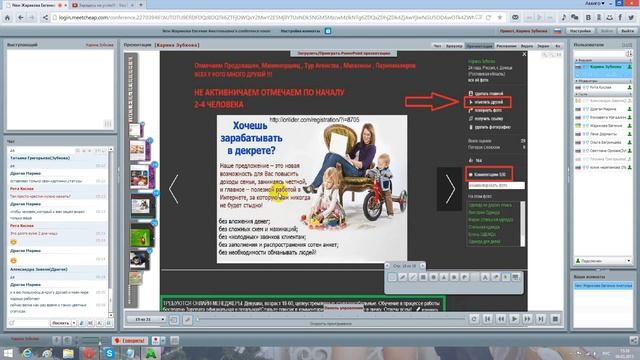The width and height of the screenshot is (640, 360).
Task: Click 'Загрузить/Примерить PowerPoint презентацию' bar
Action: (x=343, y=53)
